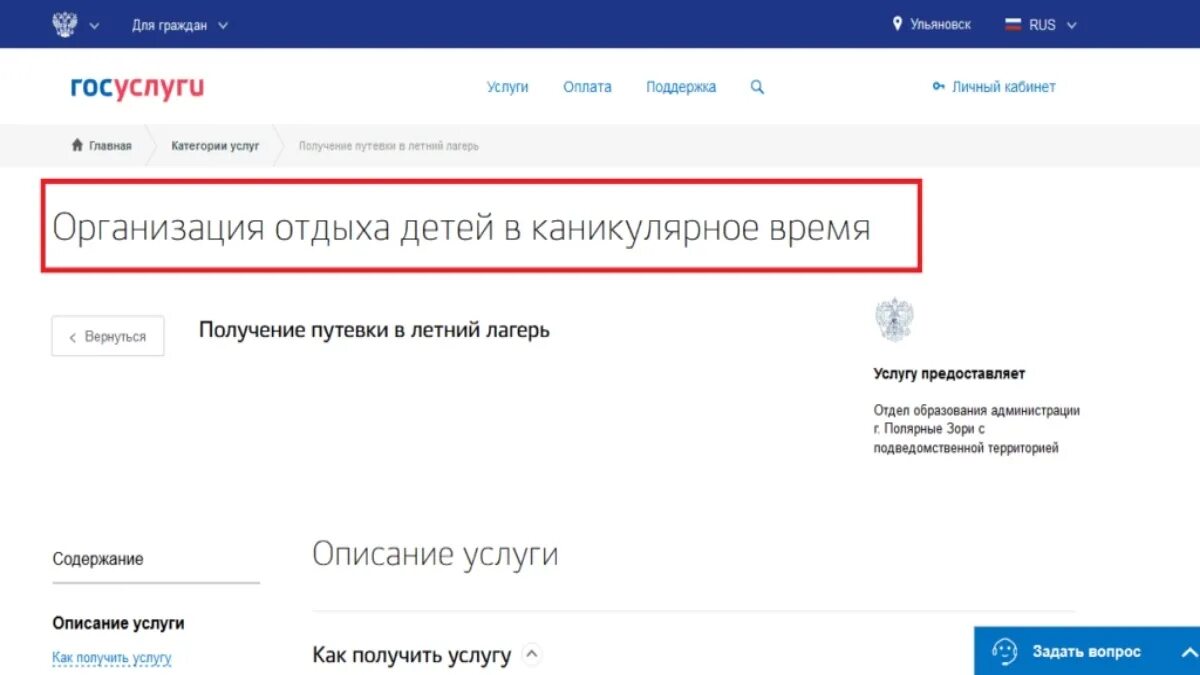Open the Услуги menu item
This screenshot has height=675, width=1200.
click(x=508, y=87)
